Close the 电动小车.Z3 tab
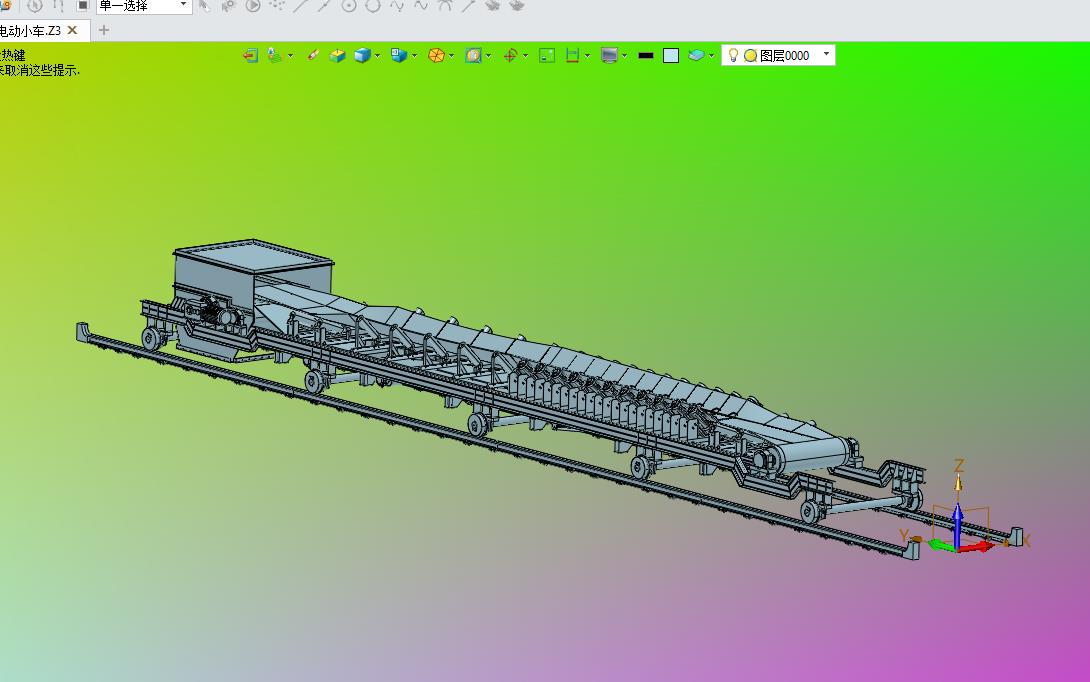This screenshot has width=1090, height=682. [72, 30]
